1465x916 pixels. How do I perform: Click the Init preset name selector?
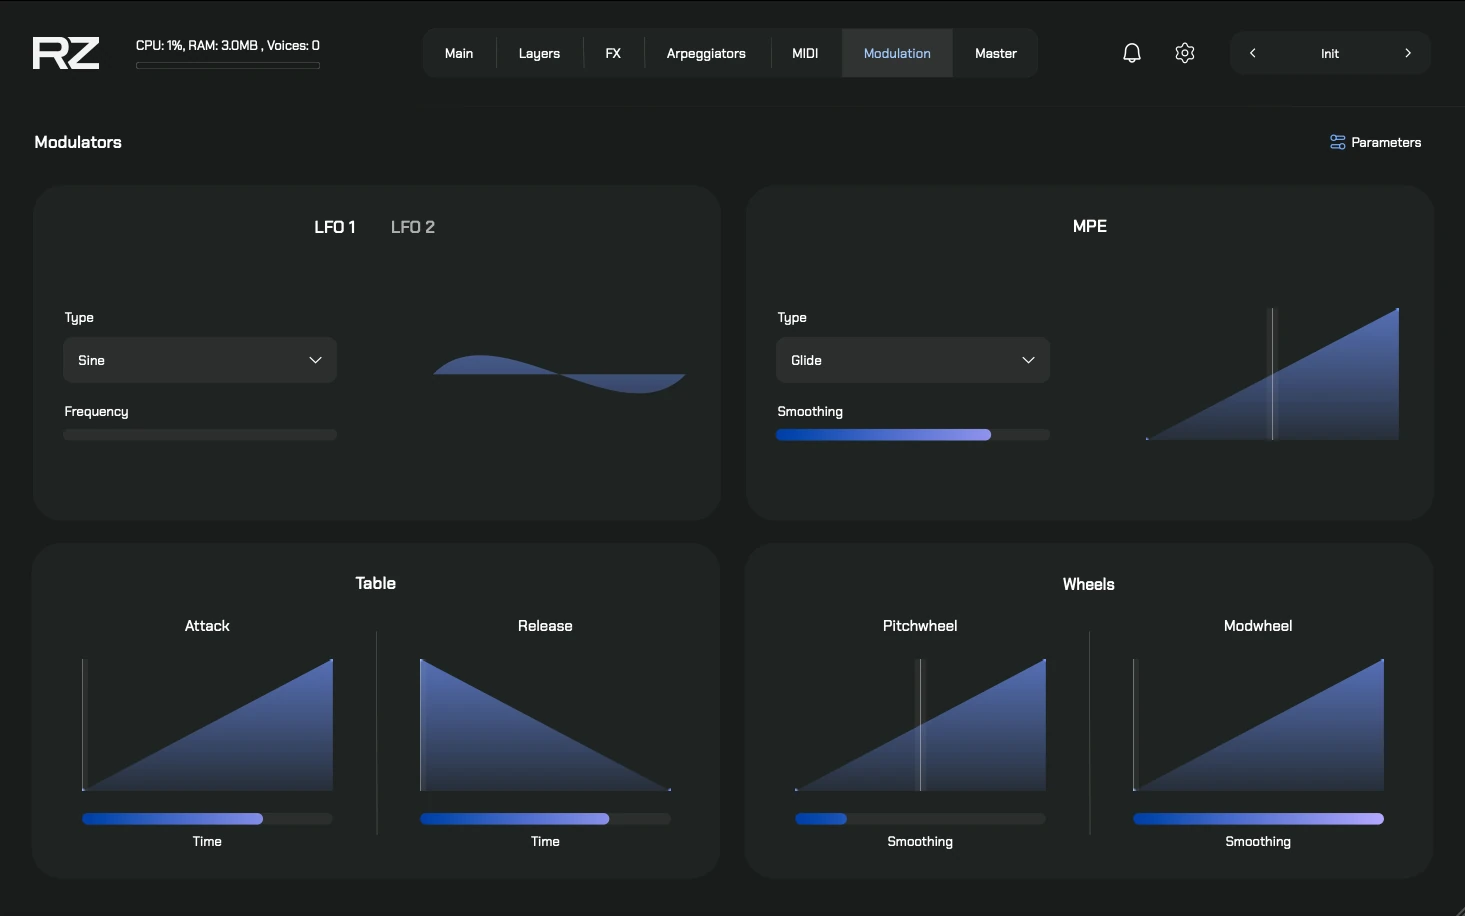(x=1329, y=54)
